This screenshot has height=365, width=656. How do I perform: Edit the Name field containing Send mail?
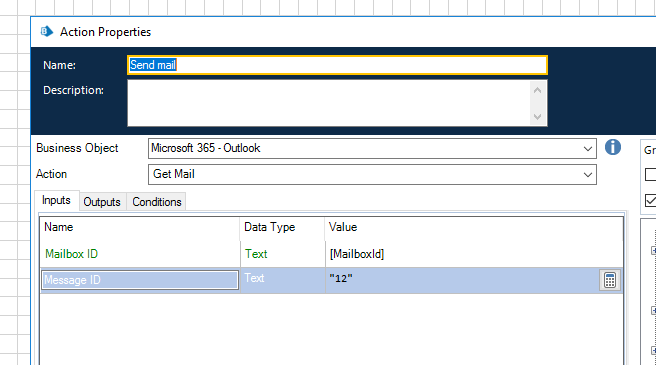click(337, 65)
